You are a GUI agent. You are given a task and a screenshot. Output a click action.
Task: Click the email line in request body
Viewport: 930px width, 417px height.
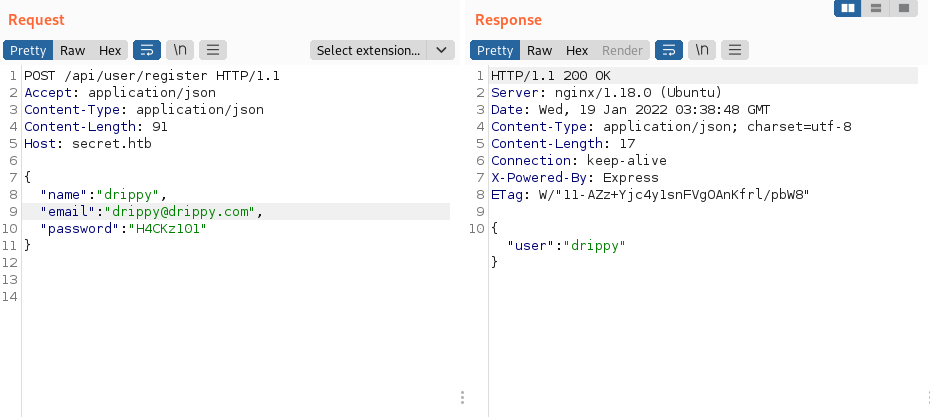tap(150, 212)
